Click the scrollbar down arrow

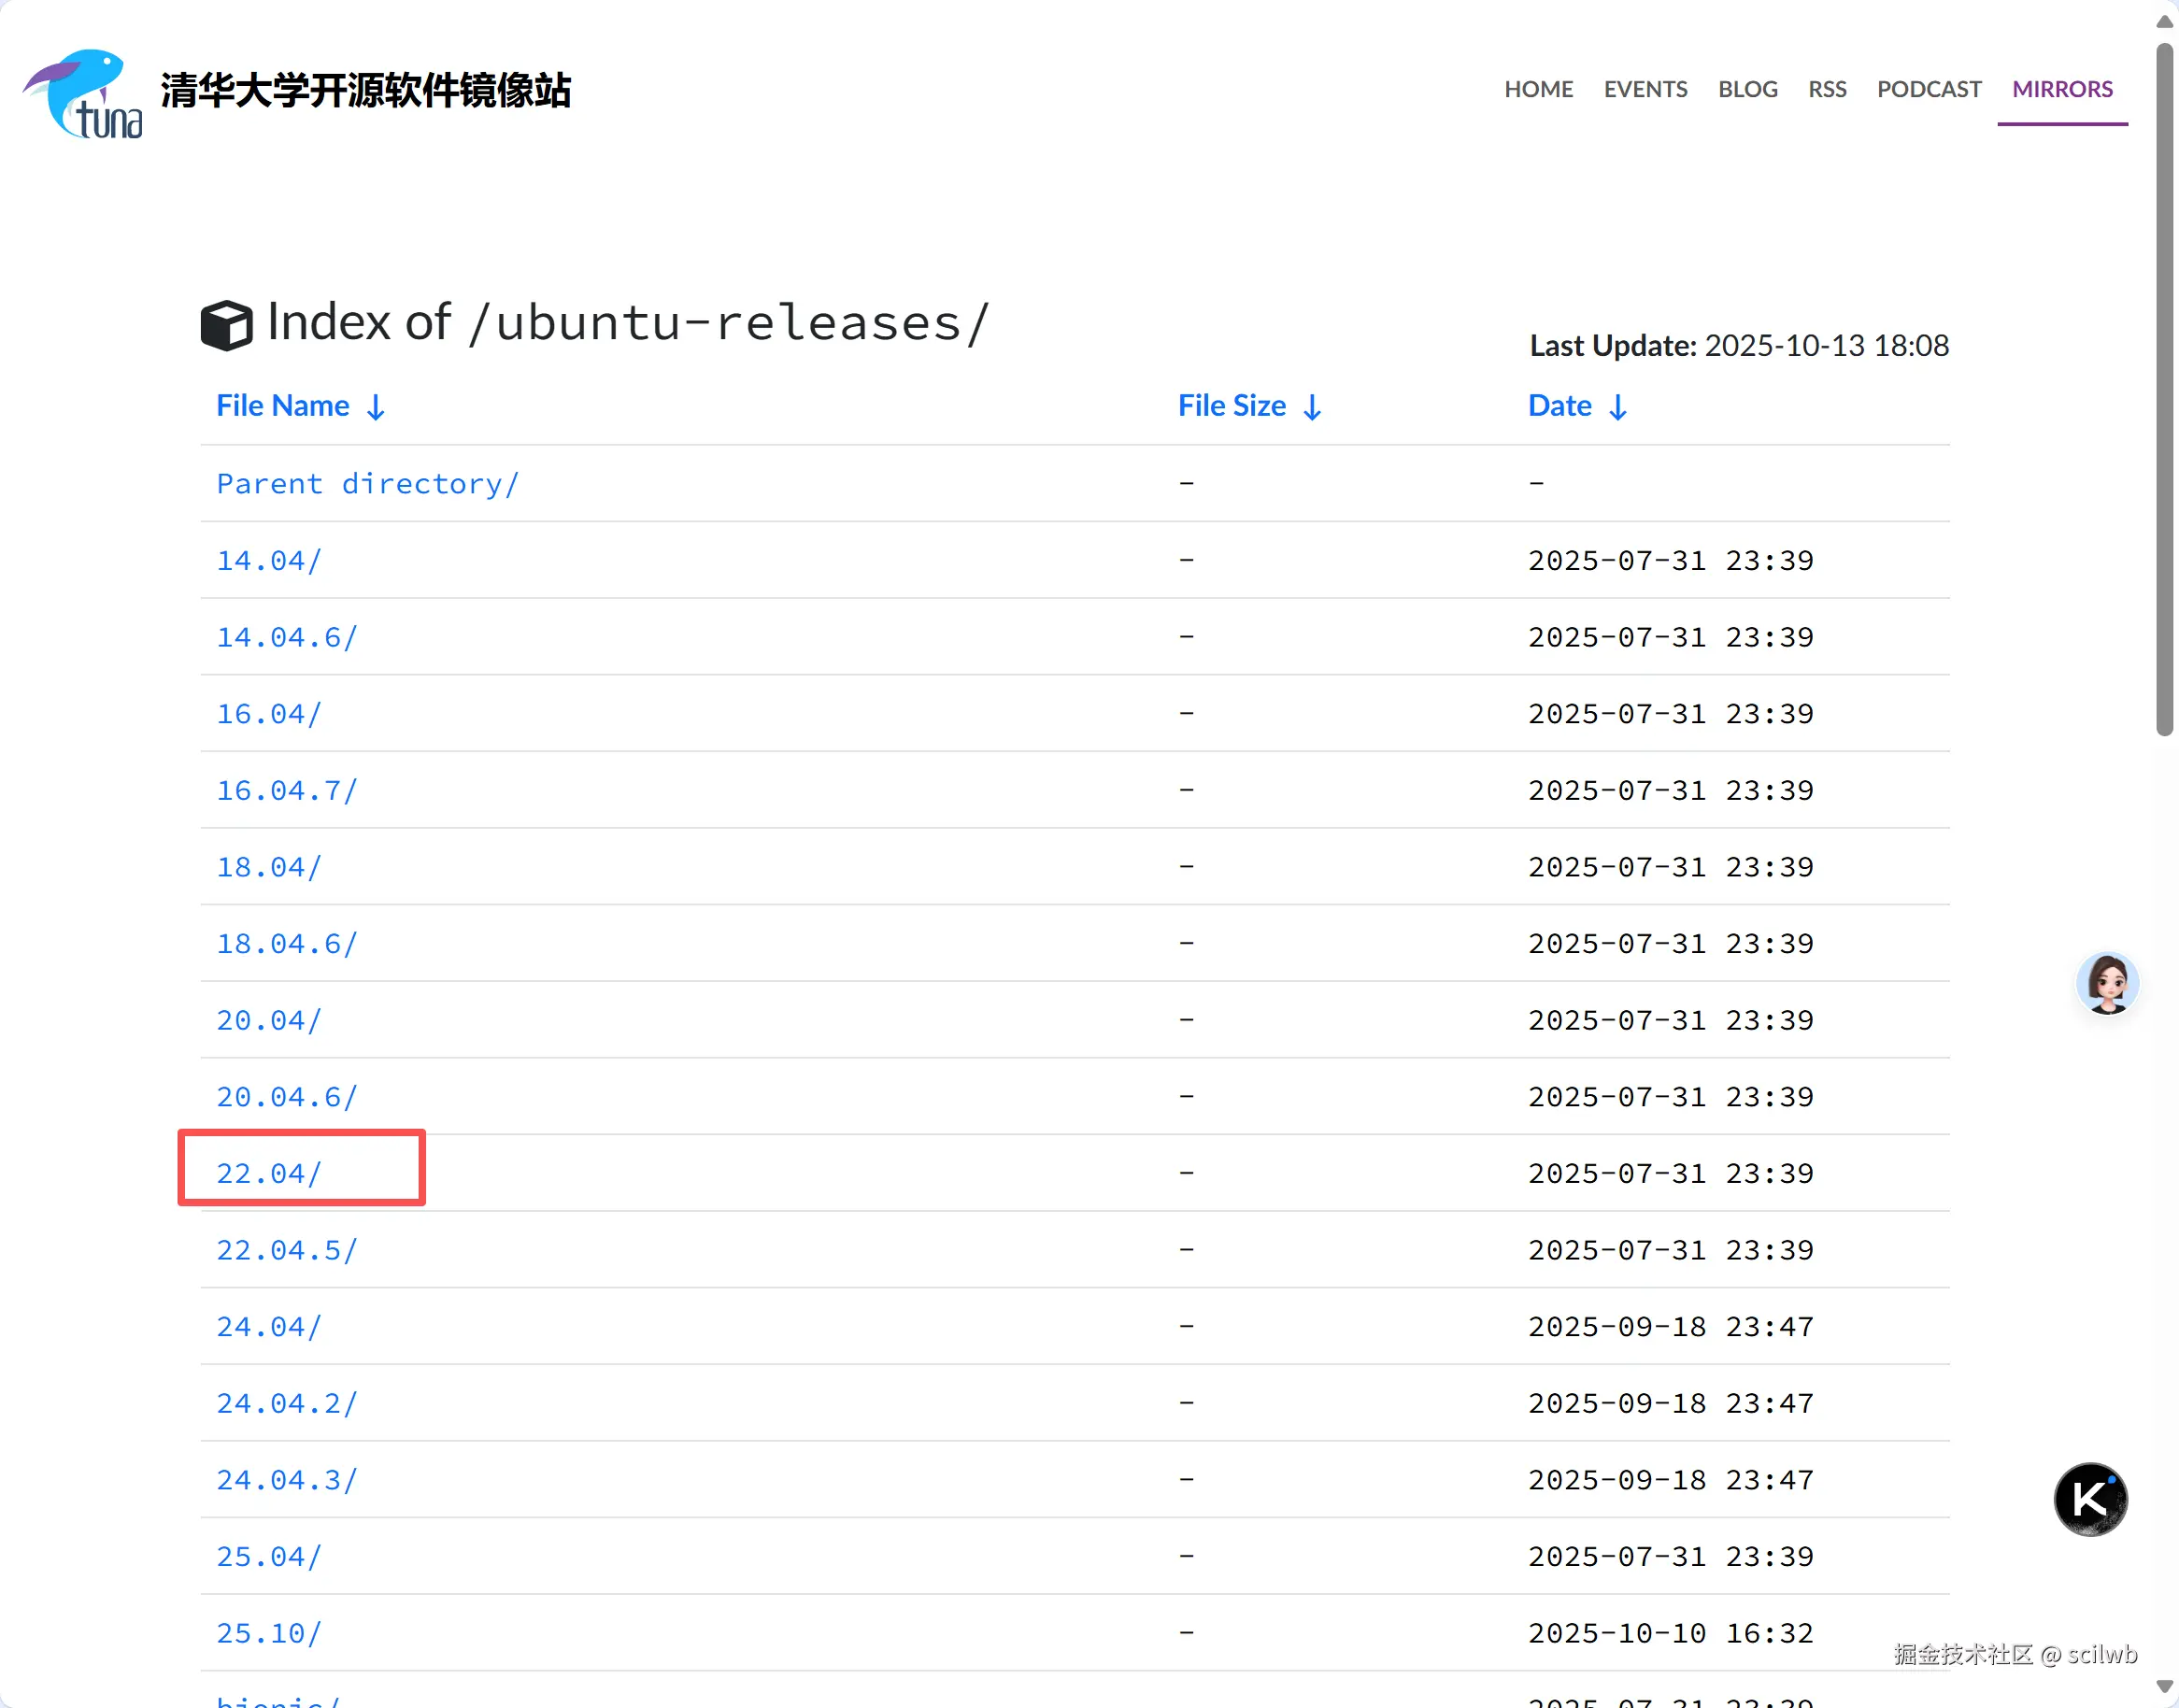[x=2165, y=1687]
